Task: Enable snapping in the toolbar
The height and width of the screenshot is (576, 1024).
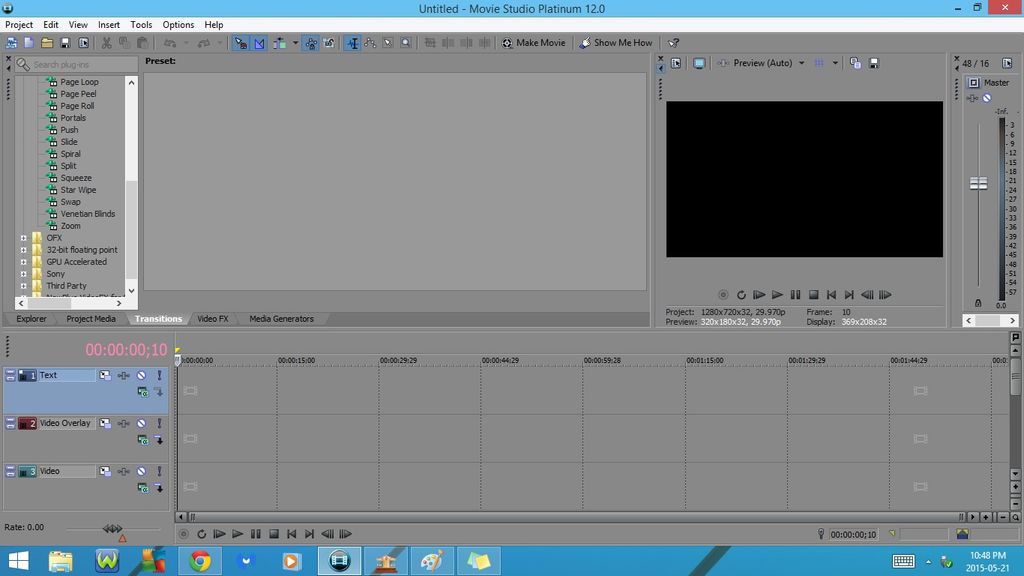Action: click(352, 42)
